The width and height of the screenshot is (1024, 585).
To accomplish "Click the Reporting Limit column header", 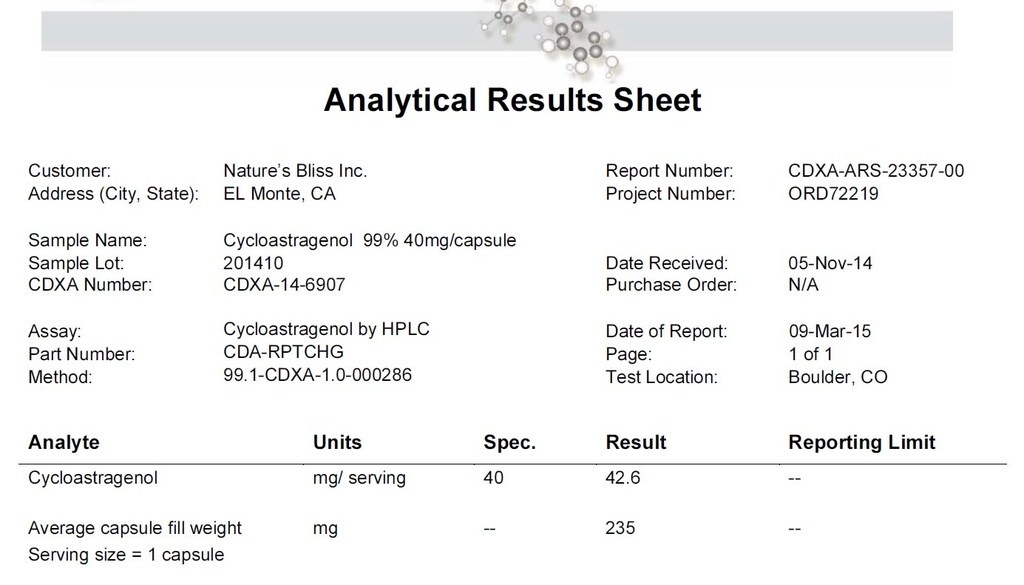I will coord(861,442).
